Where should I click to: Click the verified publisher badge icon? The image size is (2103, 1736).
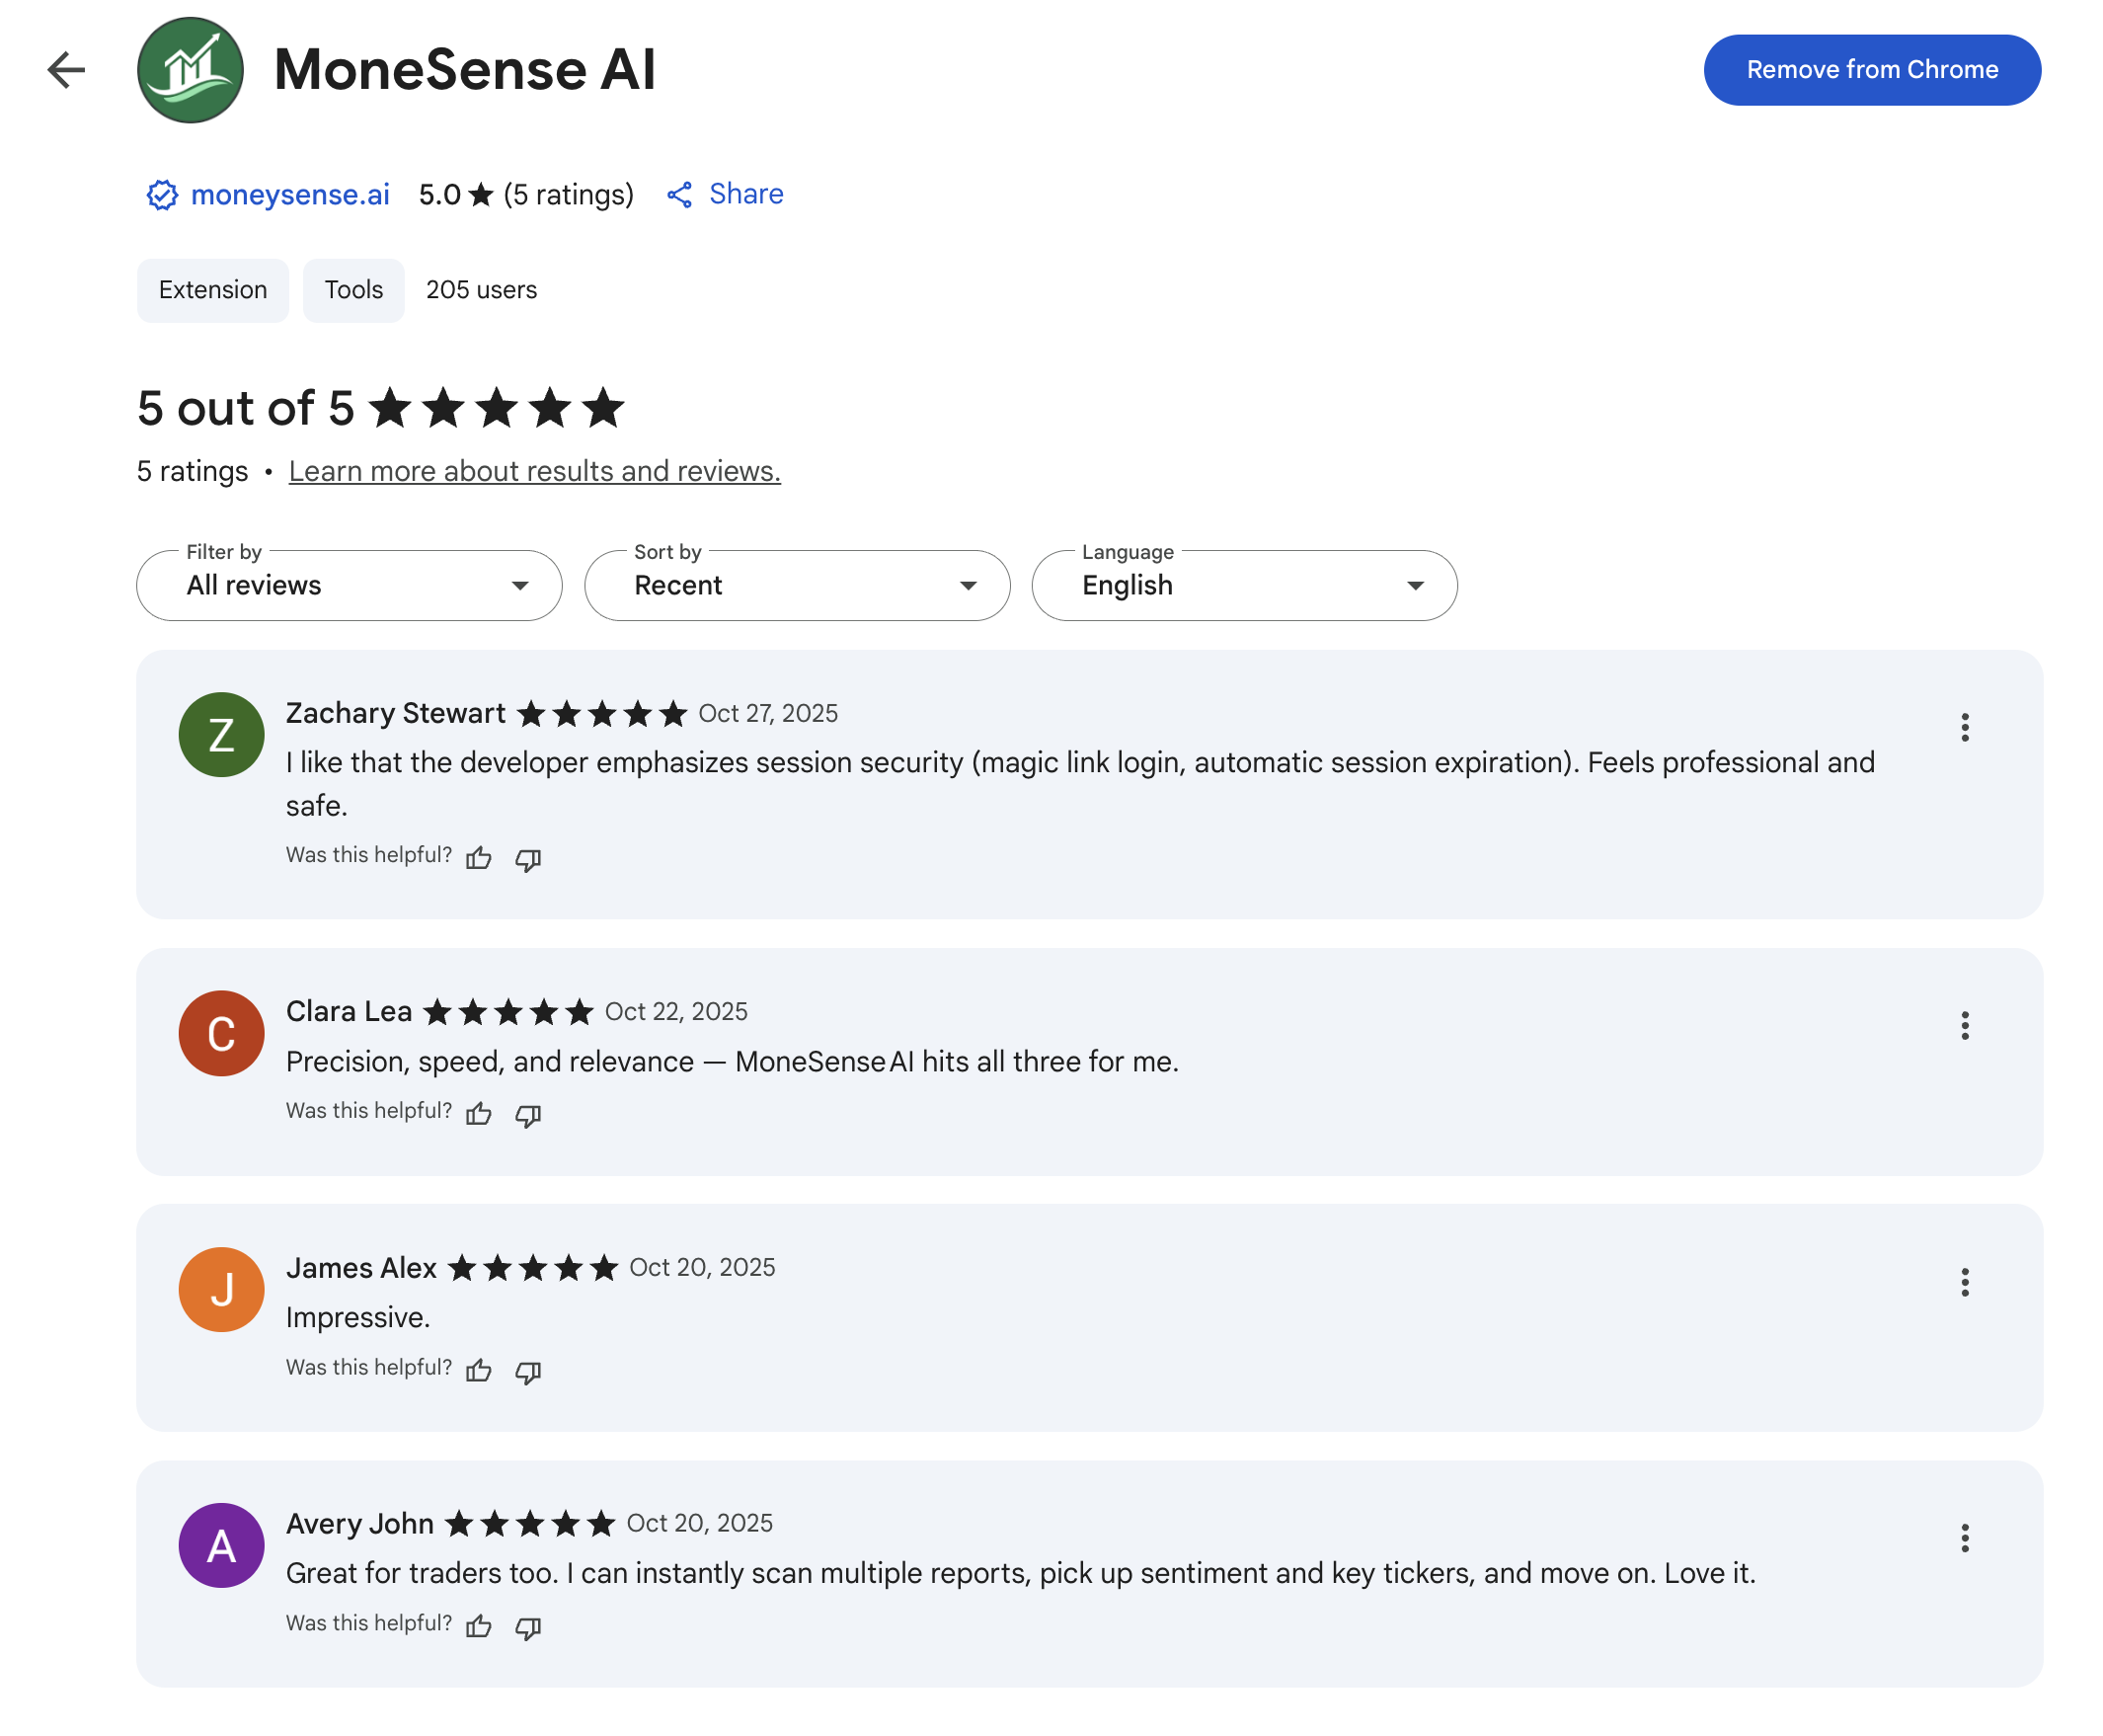[163, 194]
